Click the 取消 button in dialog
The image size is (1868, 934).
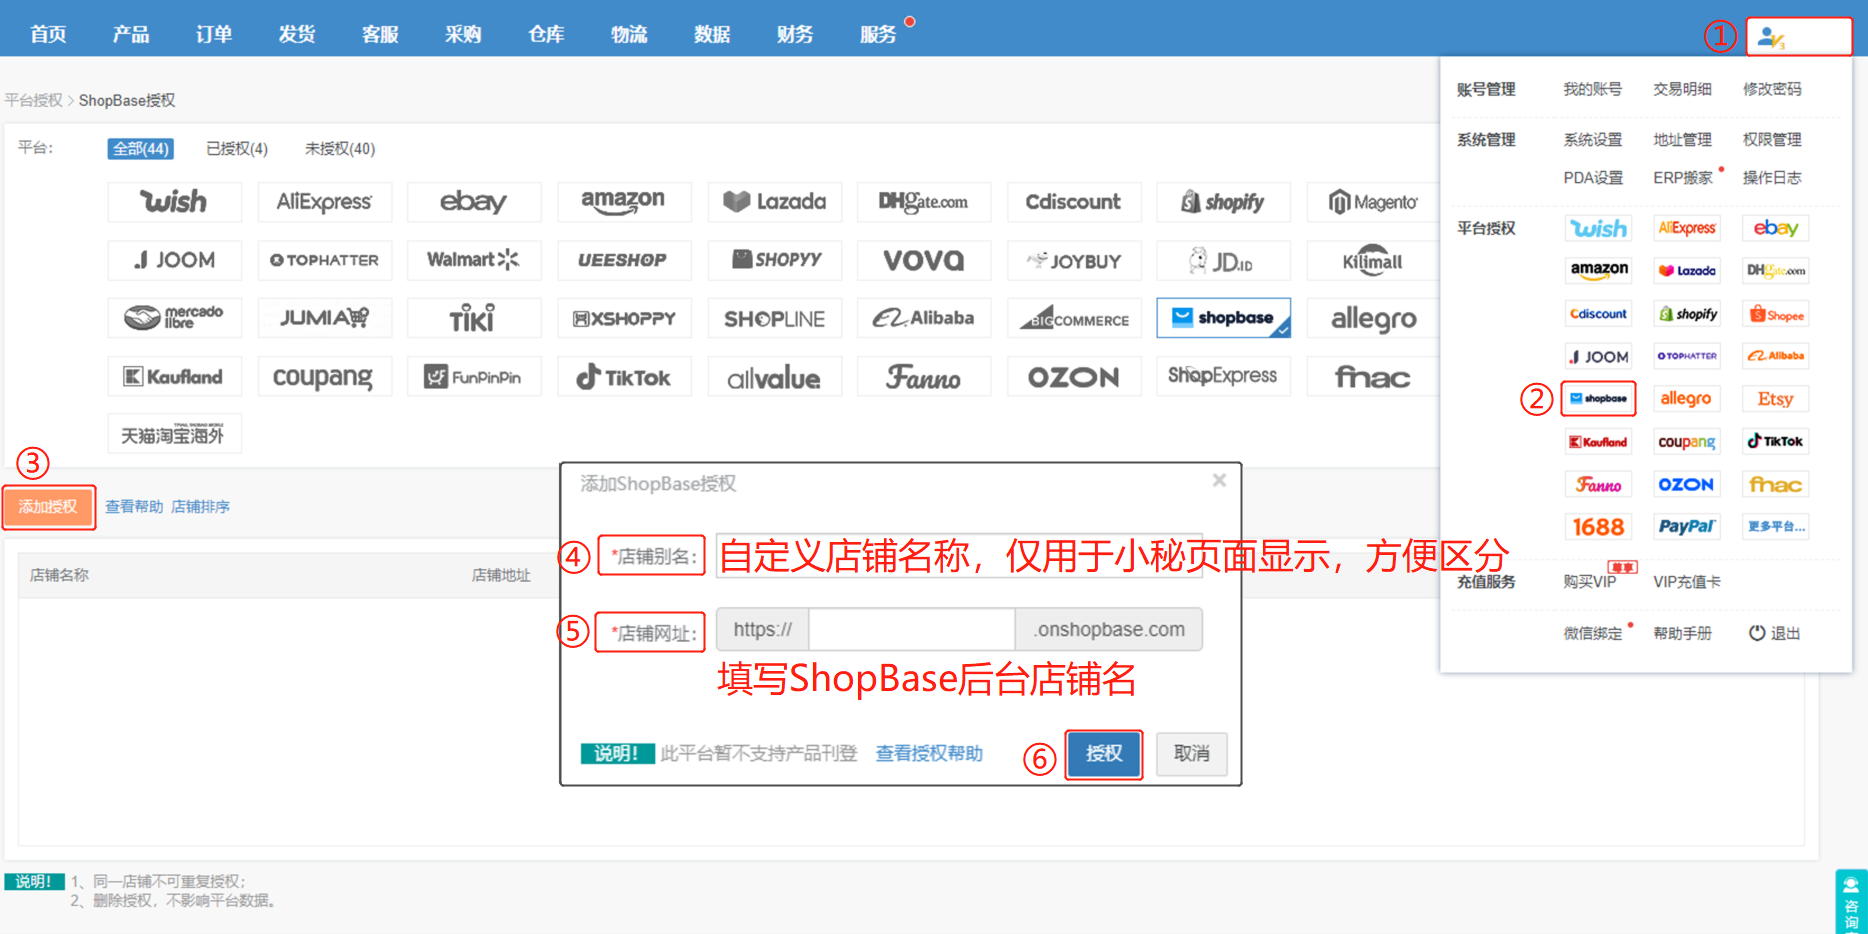coord(1191,754)
